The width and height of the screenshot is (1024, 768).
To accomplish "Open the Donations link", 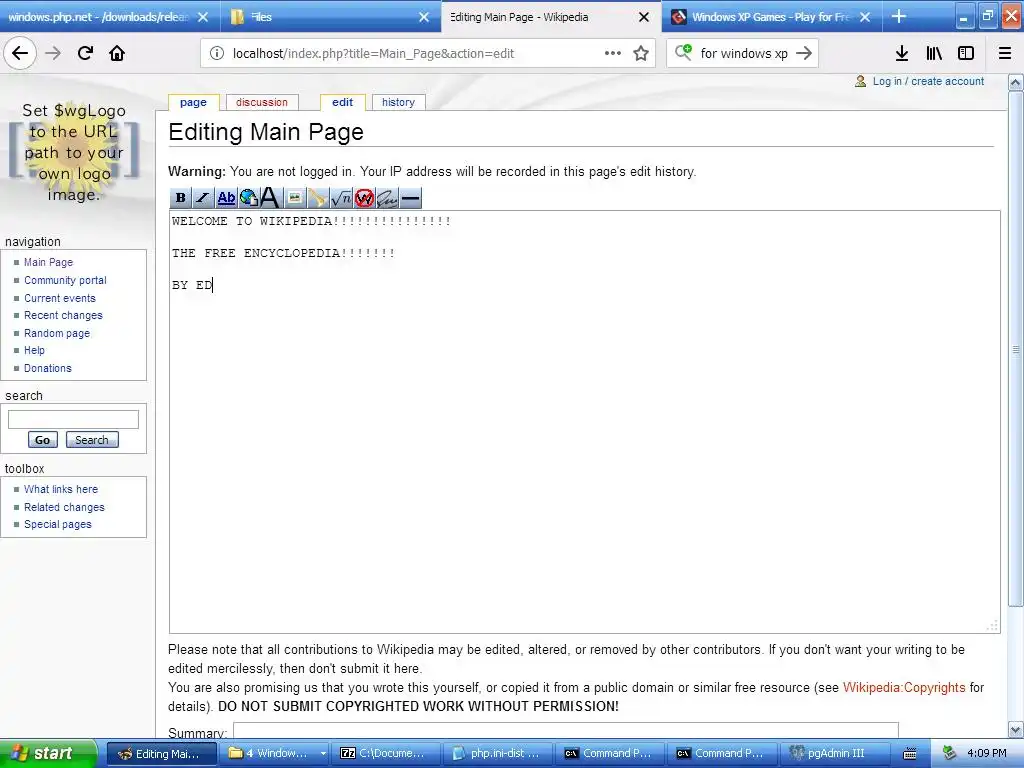I will [48, 368].
